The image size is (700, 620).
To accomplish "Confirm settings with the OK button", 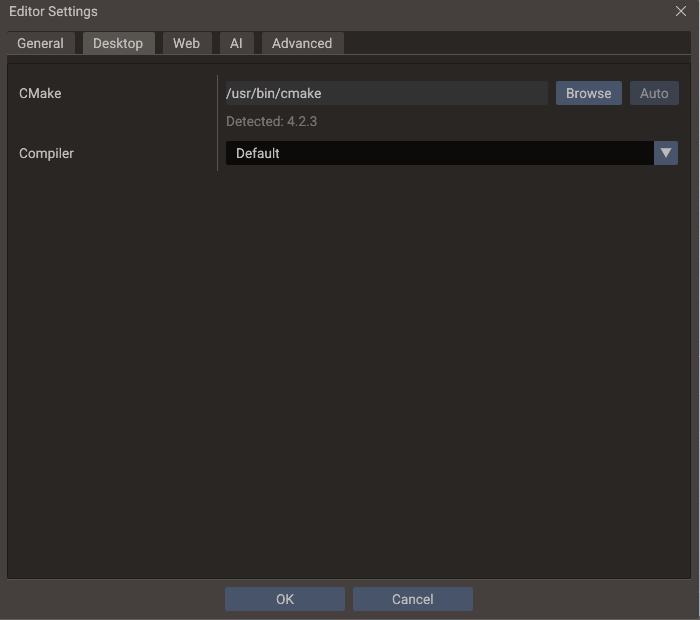I will tap(285, 599).
